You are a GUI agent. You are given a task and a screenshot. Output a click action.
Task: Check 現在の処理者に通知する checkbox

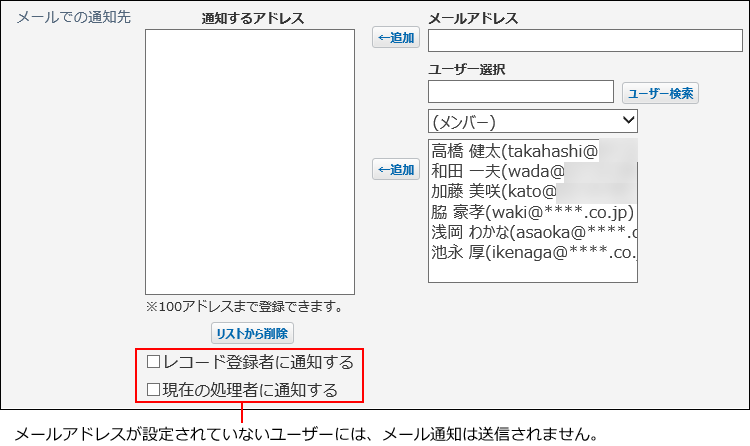pos(153,390)
